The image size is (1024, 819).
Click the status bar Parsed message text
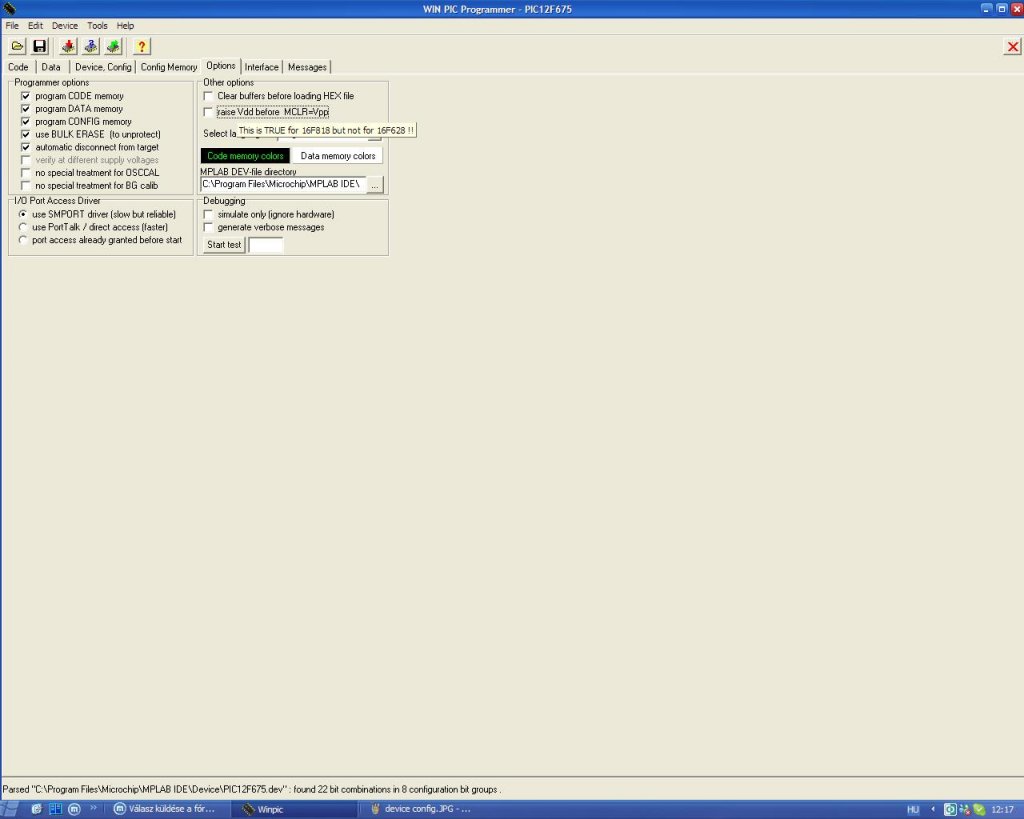[x=251, y=789]
